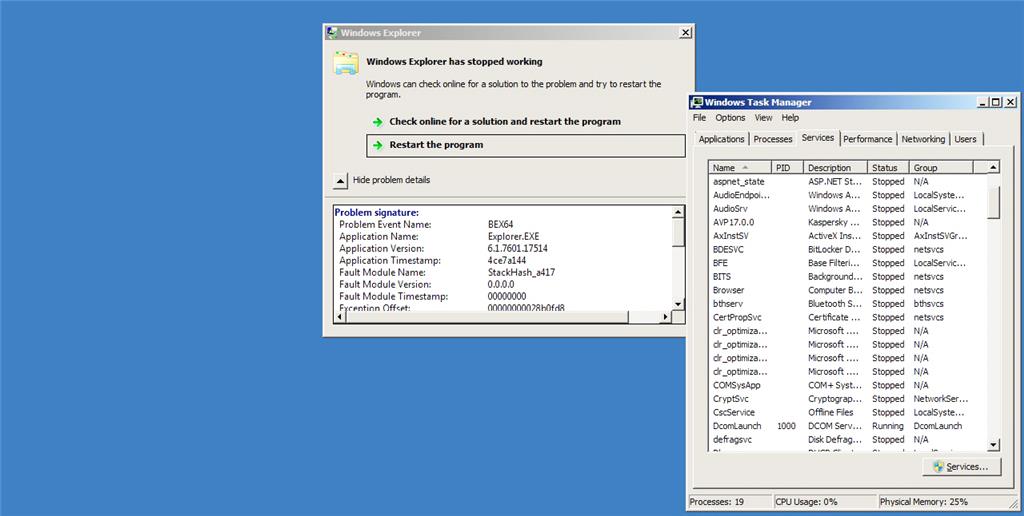Viewport: 1024px width, 516px height.
Task: Click application version 6.1.7601.17514
Action: tap(518, 249)
